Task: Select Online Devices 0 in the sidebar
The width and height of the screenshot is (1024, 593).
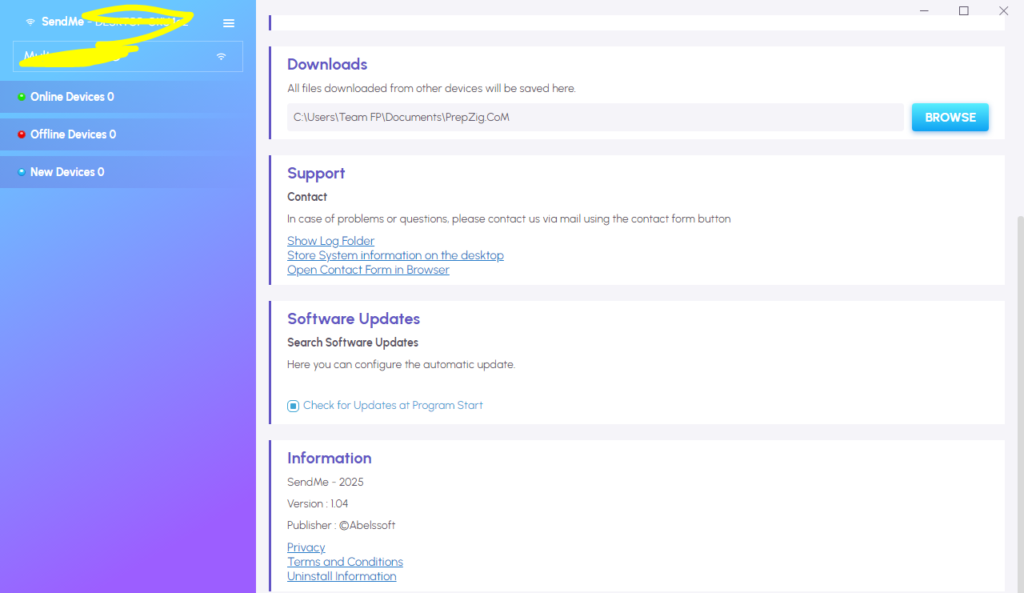Action: click(x=128, y=97)
